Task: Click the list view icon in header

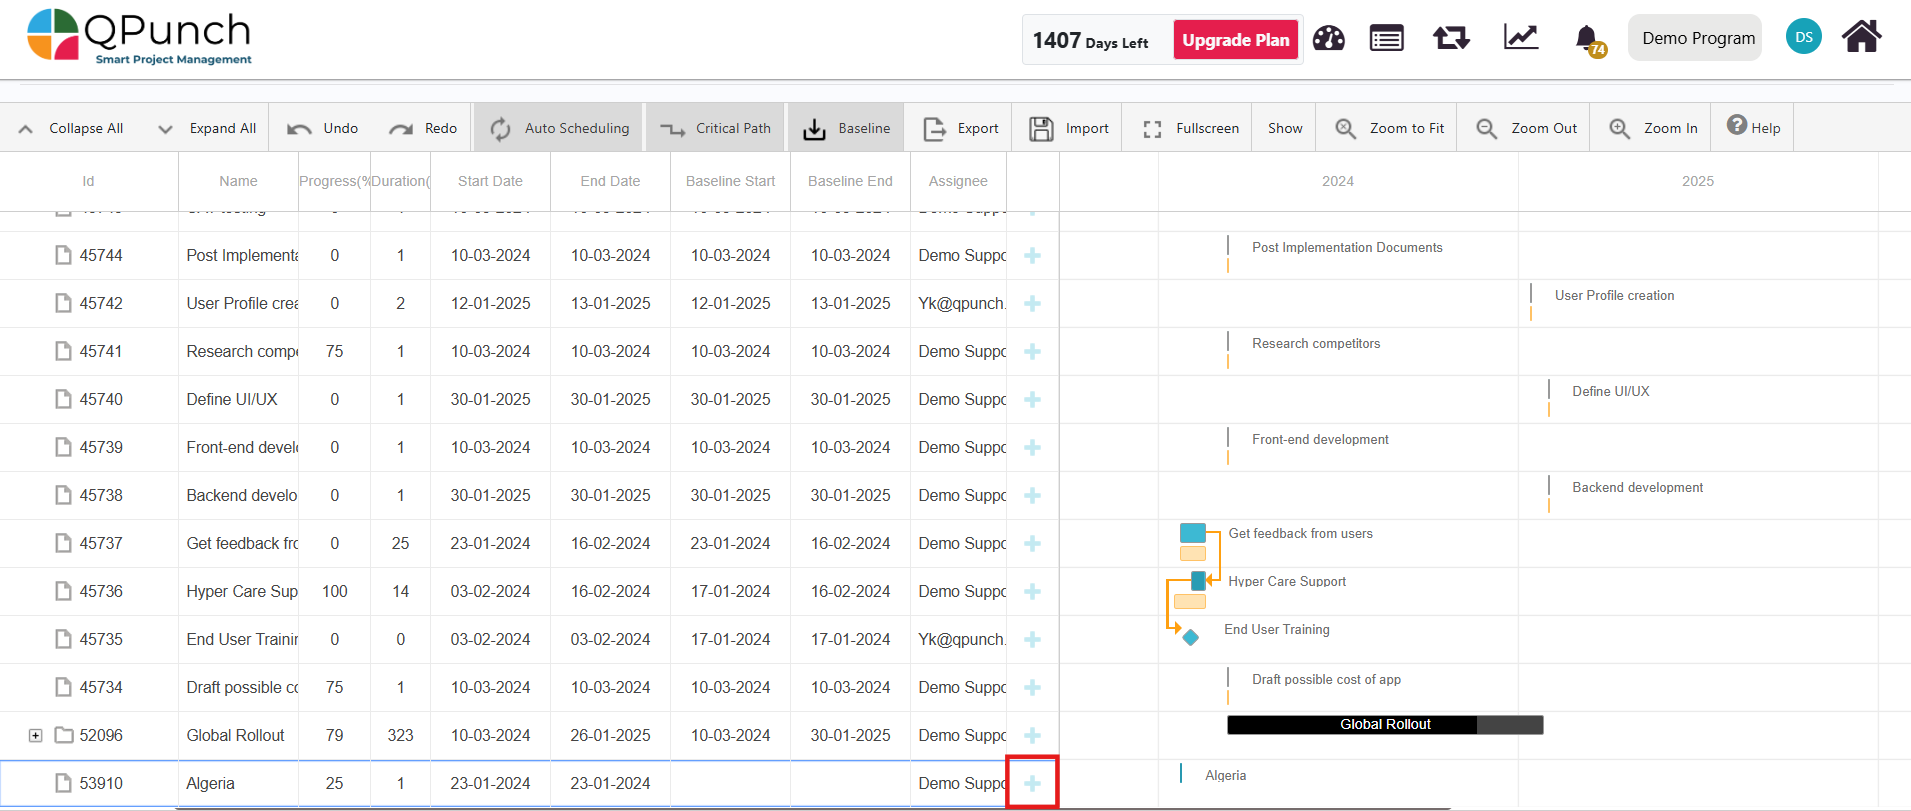Action: pyautogui.click(x=1386, y=39)
